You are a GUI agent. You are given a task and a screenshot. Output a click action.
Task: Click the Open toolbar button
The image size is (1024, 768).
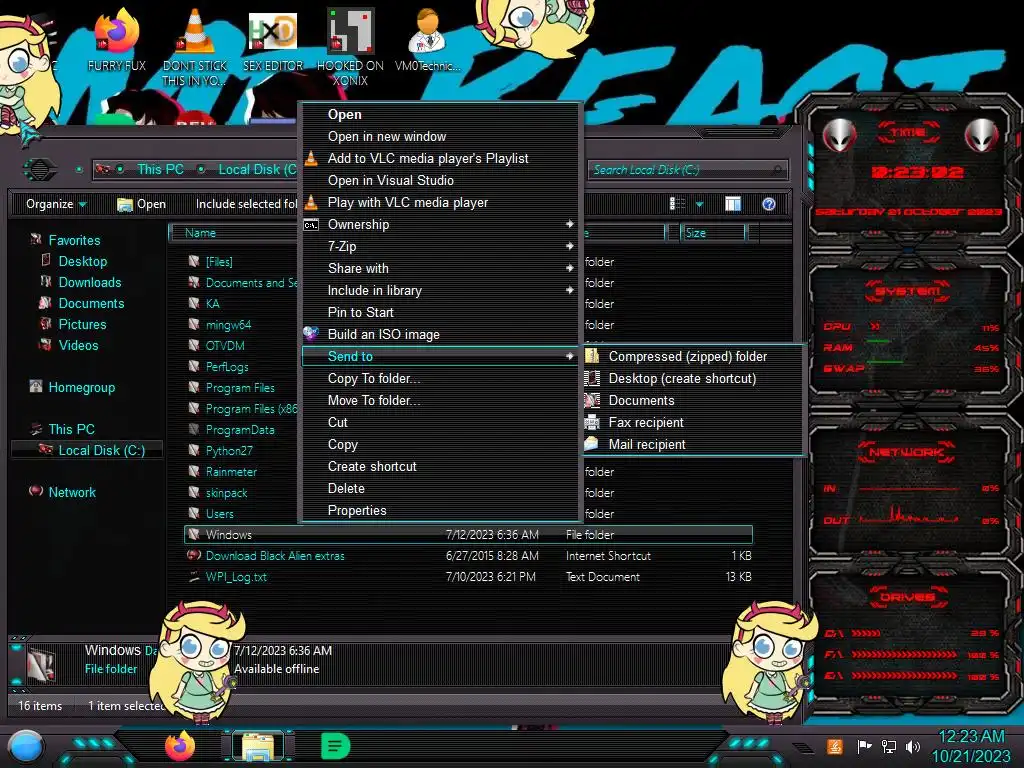click(x=142, y=204)
